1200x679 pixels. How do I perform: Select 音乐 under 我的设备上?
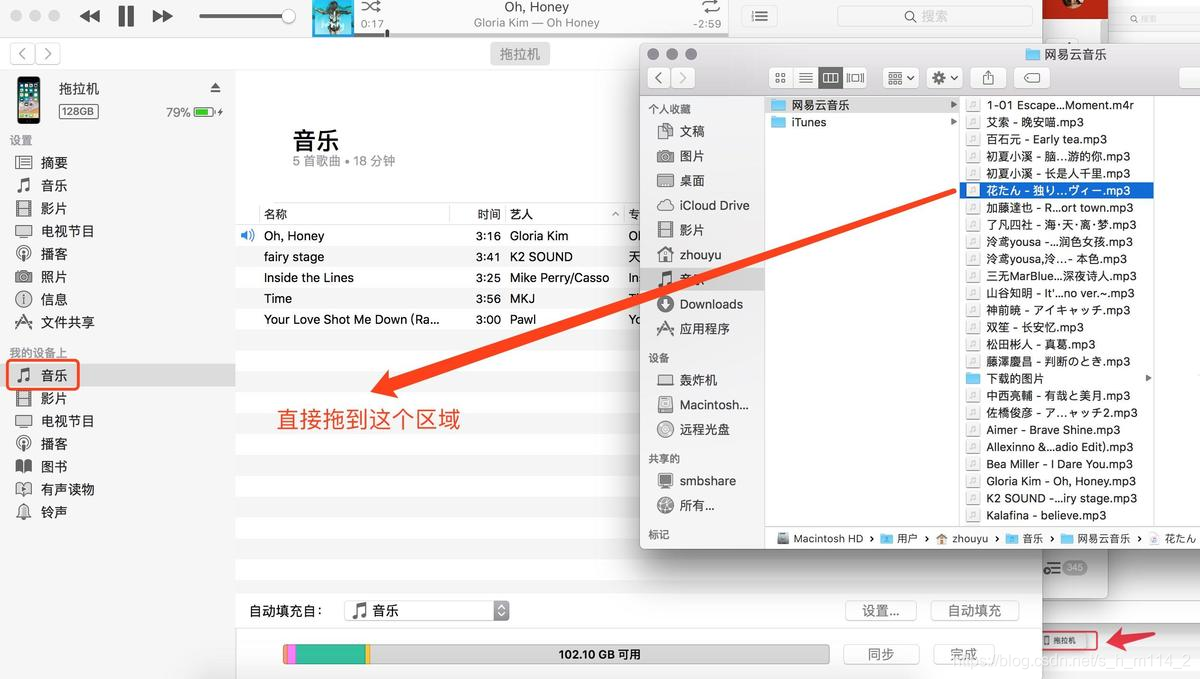coord(54,375)
